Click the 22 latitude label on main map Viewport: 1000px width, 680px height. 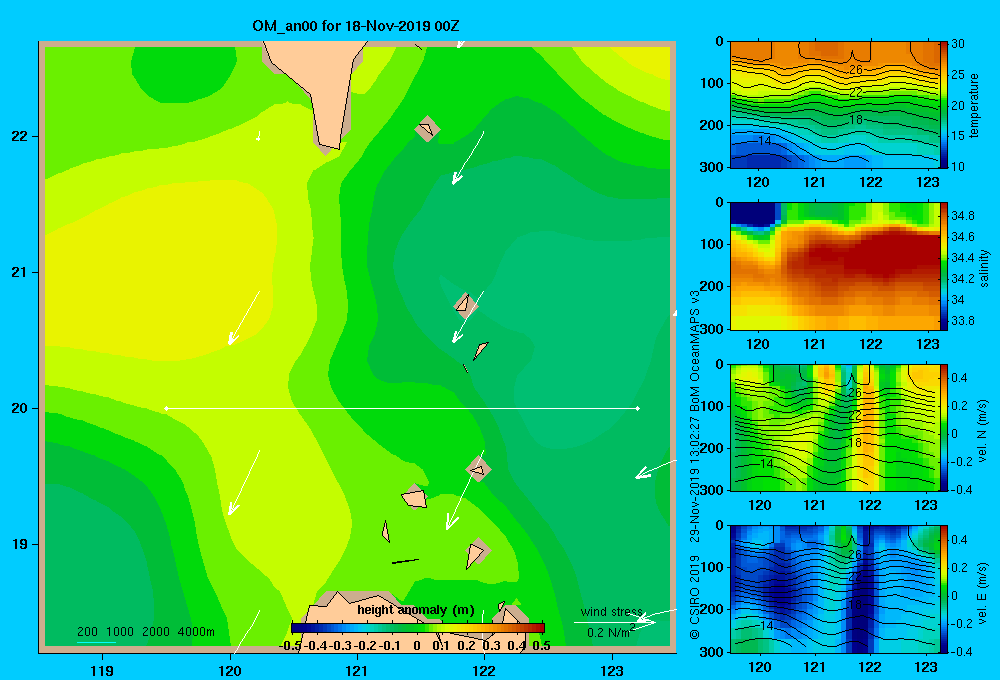(x=20, y=136)
